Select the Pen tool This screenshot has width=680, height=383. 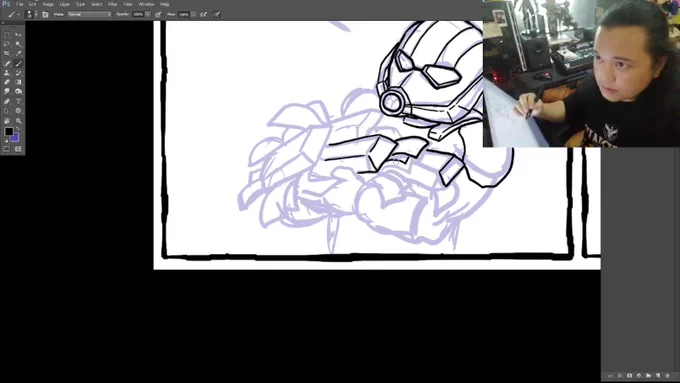[7, 101]
